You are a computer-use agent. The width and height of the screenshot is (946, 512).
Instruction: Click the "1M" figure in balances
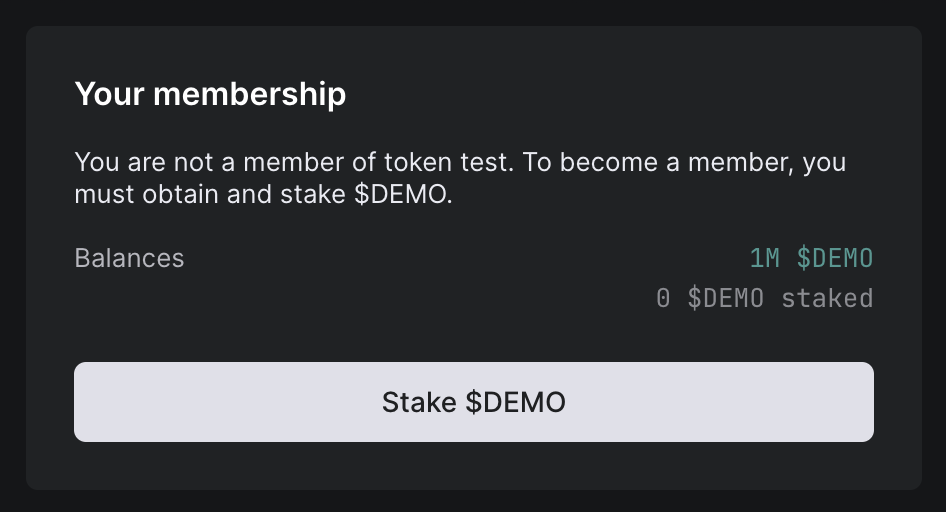[x=764, y=259]
